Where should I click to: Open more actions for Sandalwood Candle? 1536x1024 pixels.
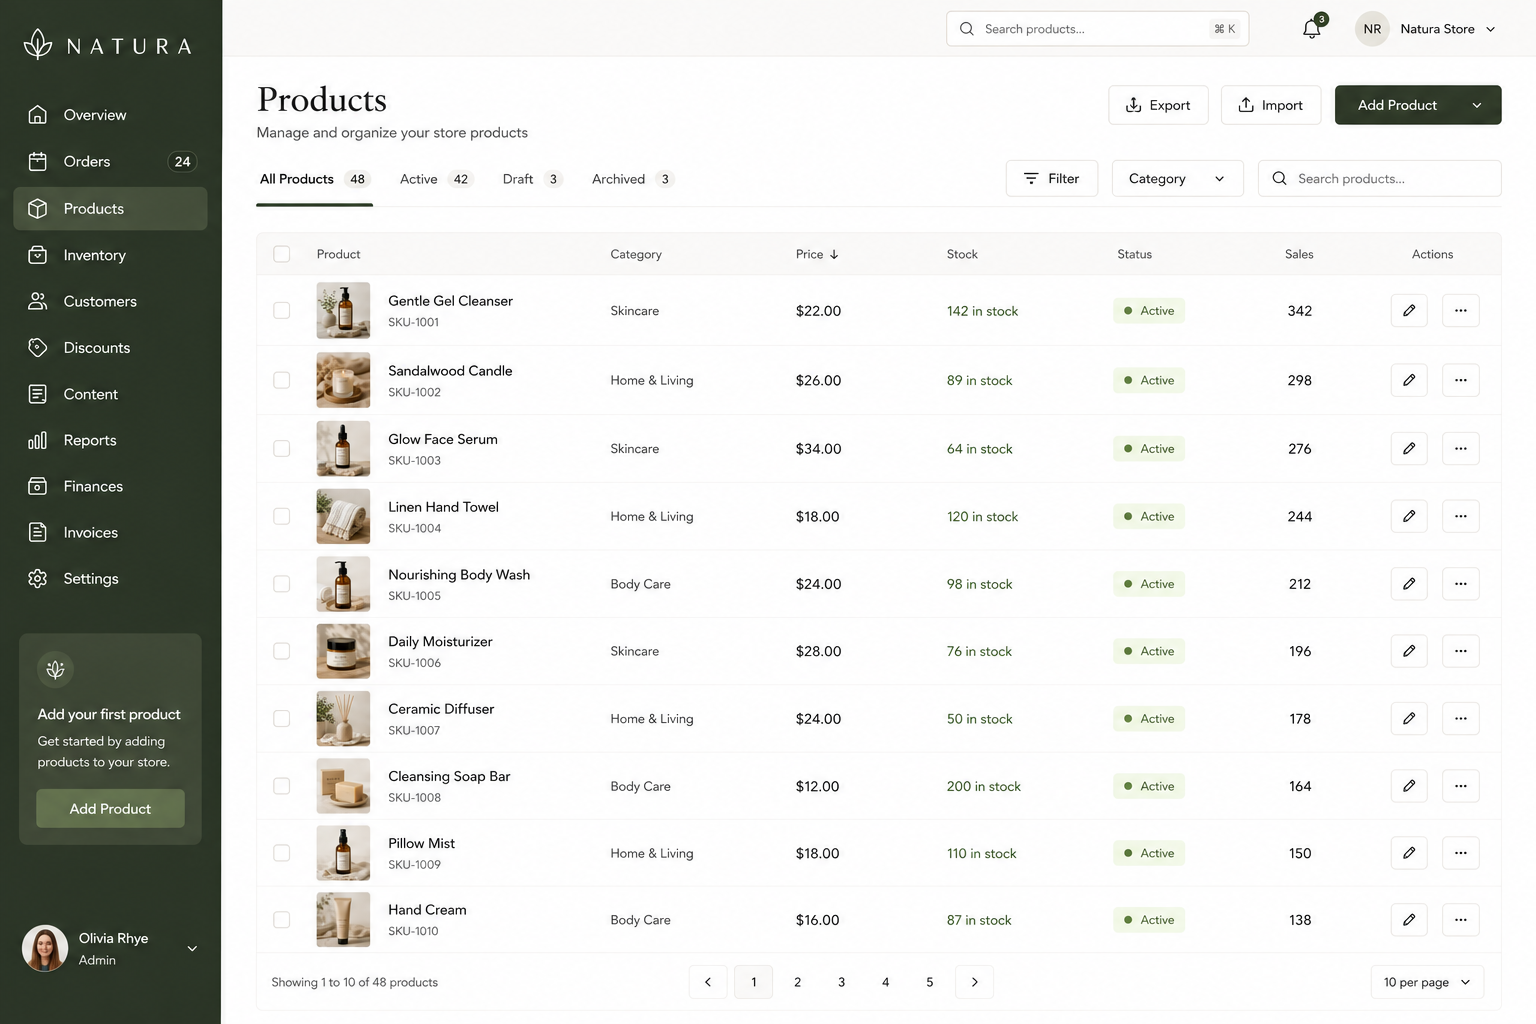pos(1461,380)
